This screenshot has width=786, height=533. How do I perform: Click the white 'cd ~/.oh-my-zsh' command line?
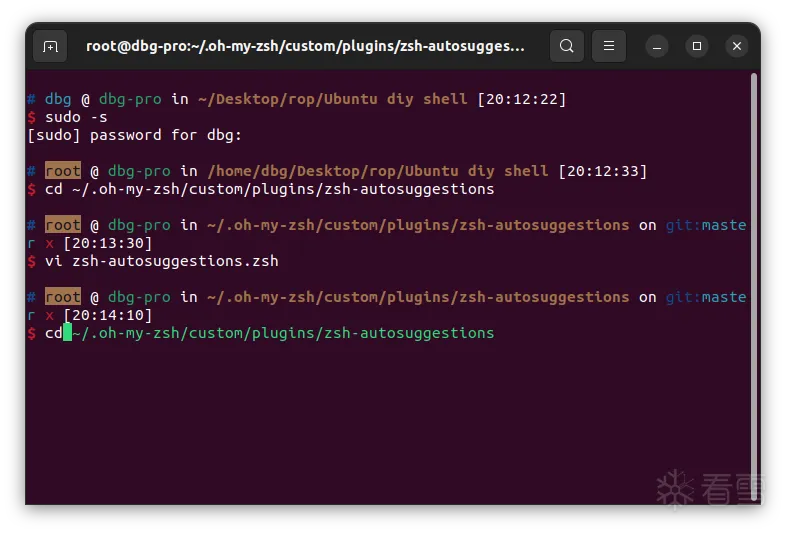point(270,190)
